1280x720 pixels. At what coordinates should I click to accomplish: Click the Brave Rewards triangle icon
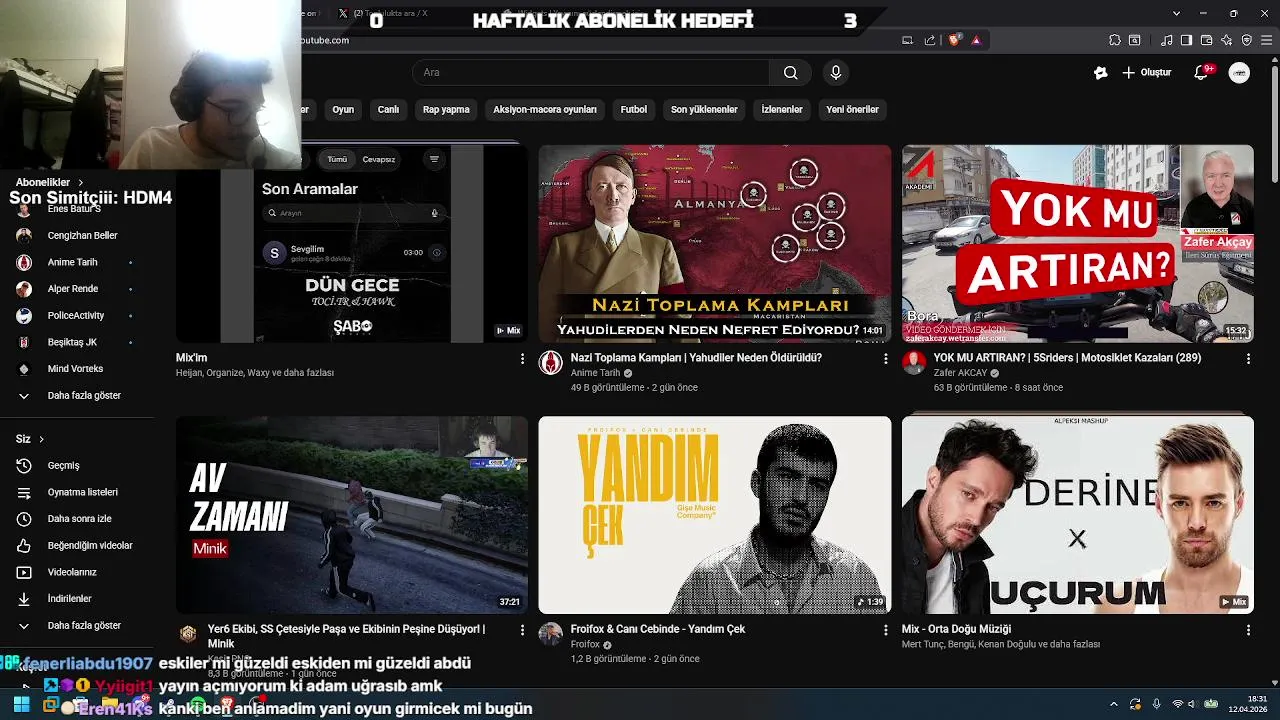click(x=976, y=40)
